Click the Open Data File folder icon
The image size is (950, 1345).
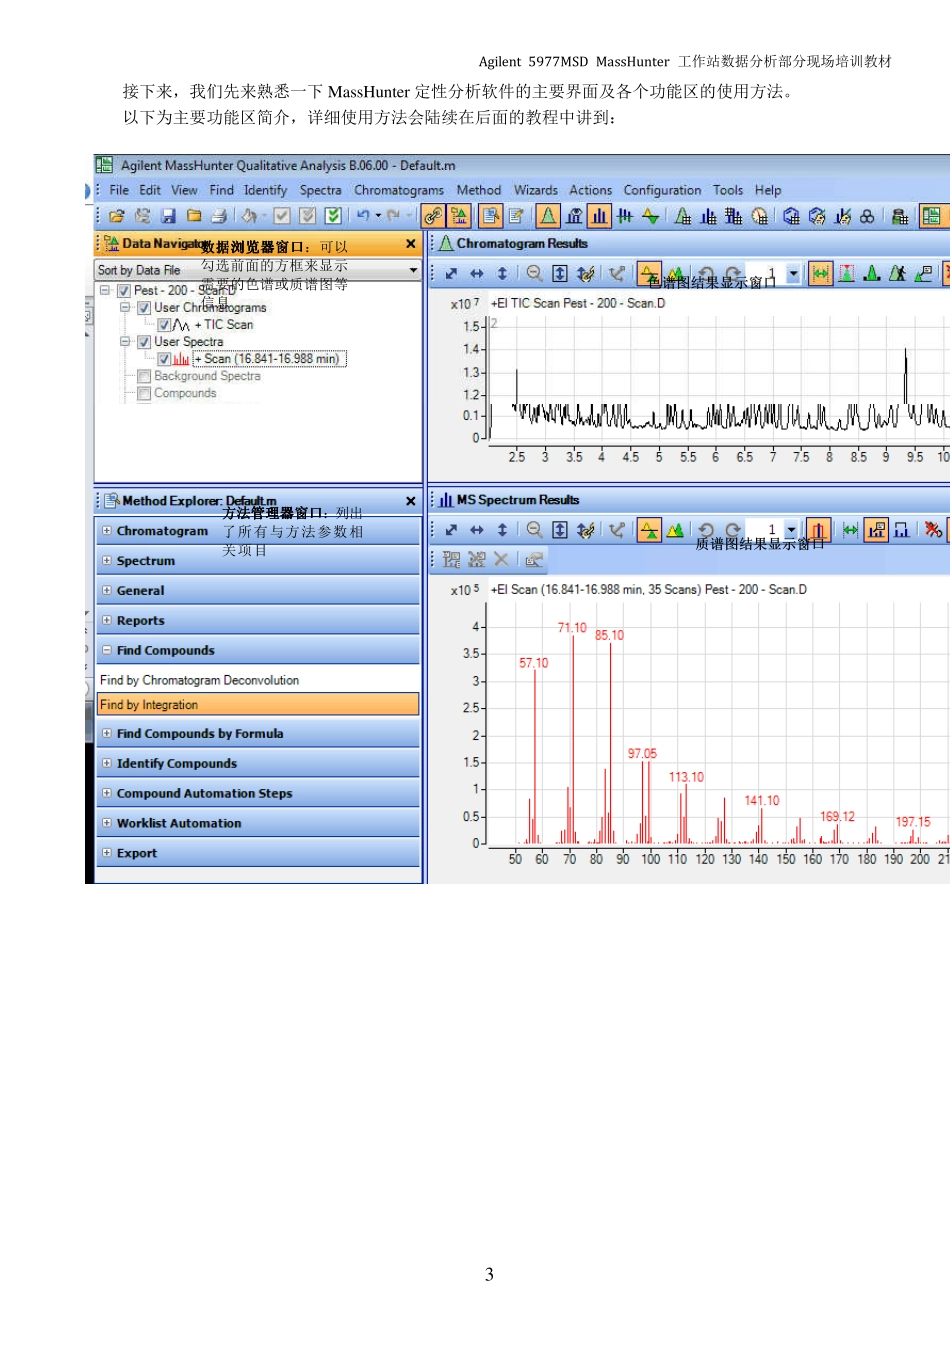click(x=117, y=216)
